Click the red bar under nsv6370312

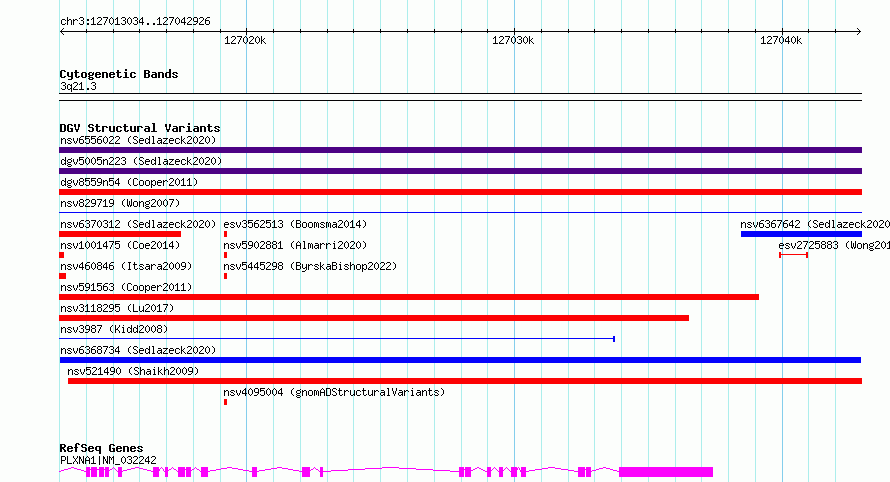point(120,234)
